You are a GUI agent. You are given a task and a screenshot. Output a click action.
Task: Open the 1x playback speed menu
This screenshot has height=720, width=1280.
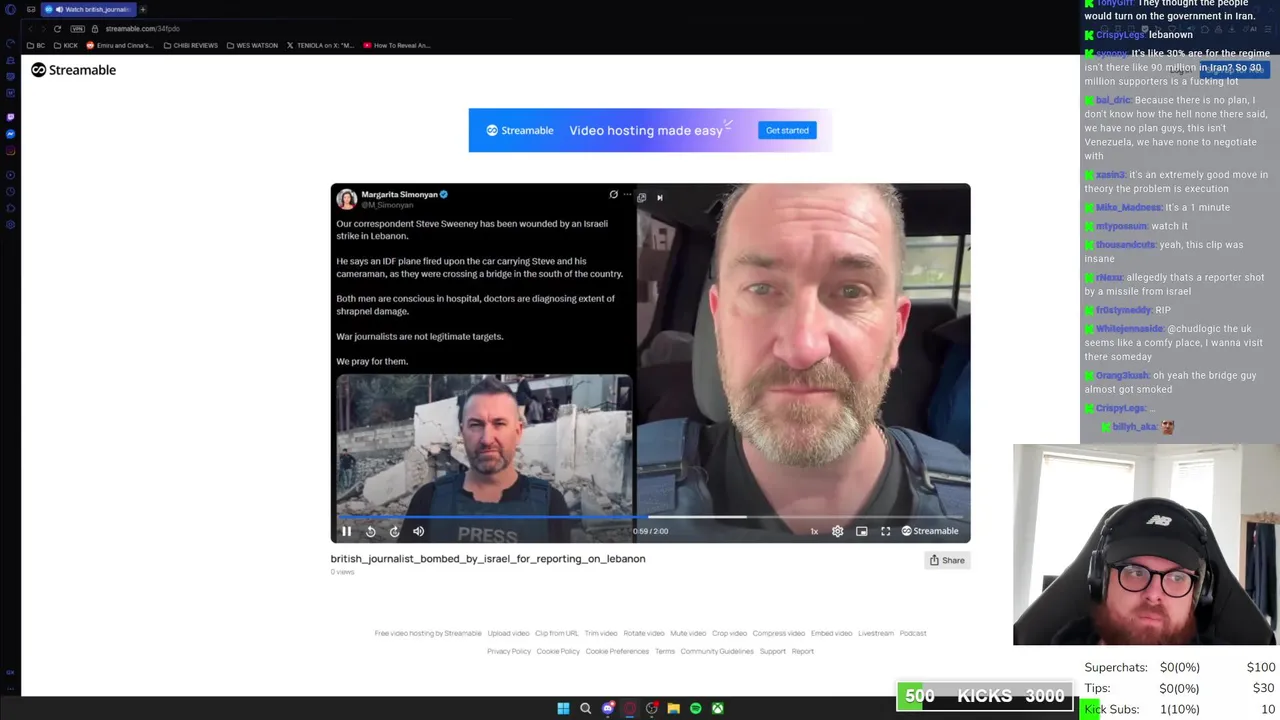814,531
